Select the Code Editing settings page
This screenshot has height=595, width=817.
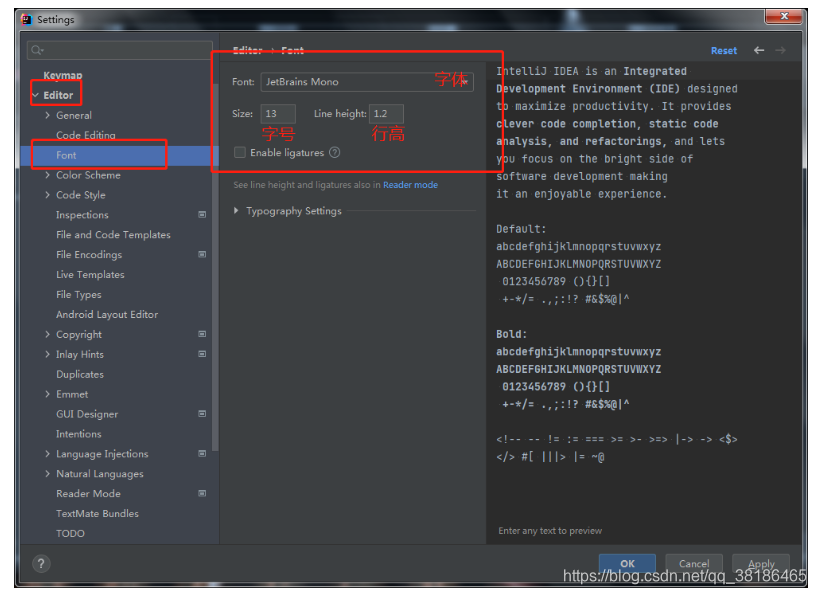86,135
